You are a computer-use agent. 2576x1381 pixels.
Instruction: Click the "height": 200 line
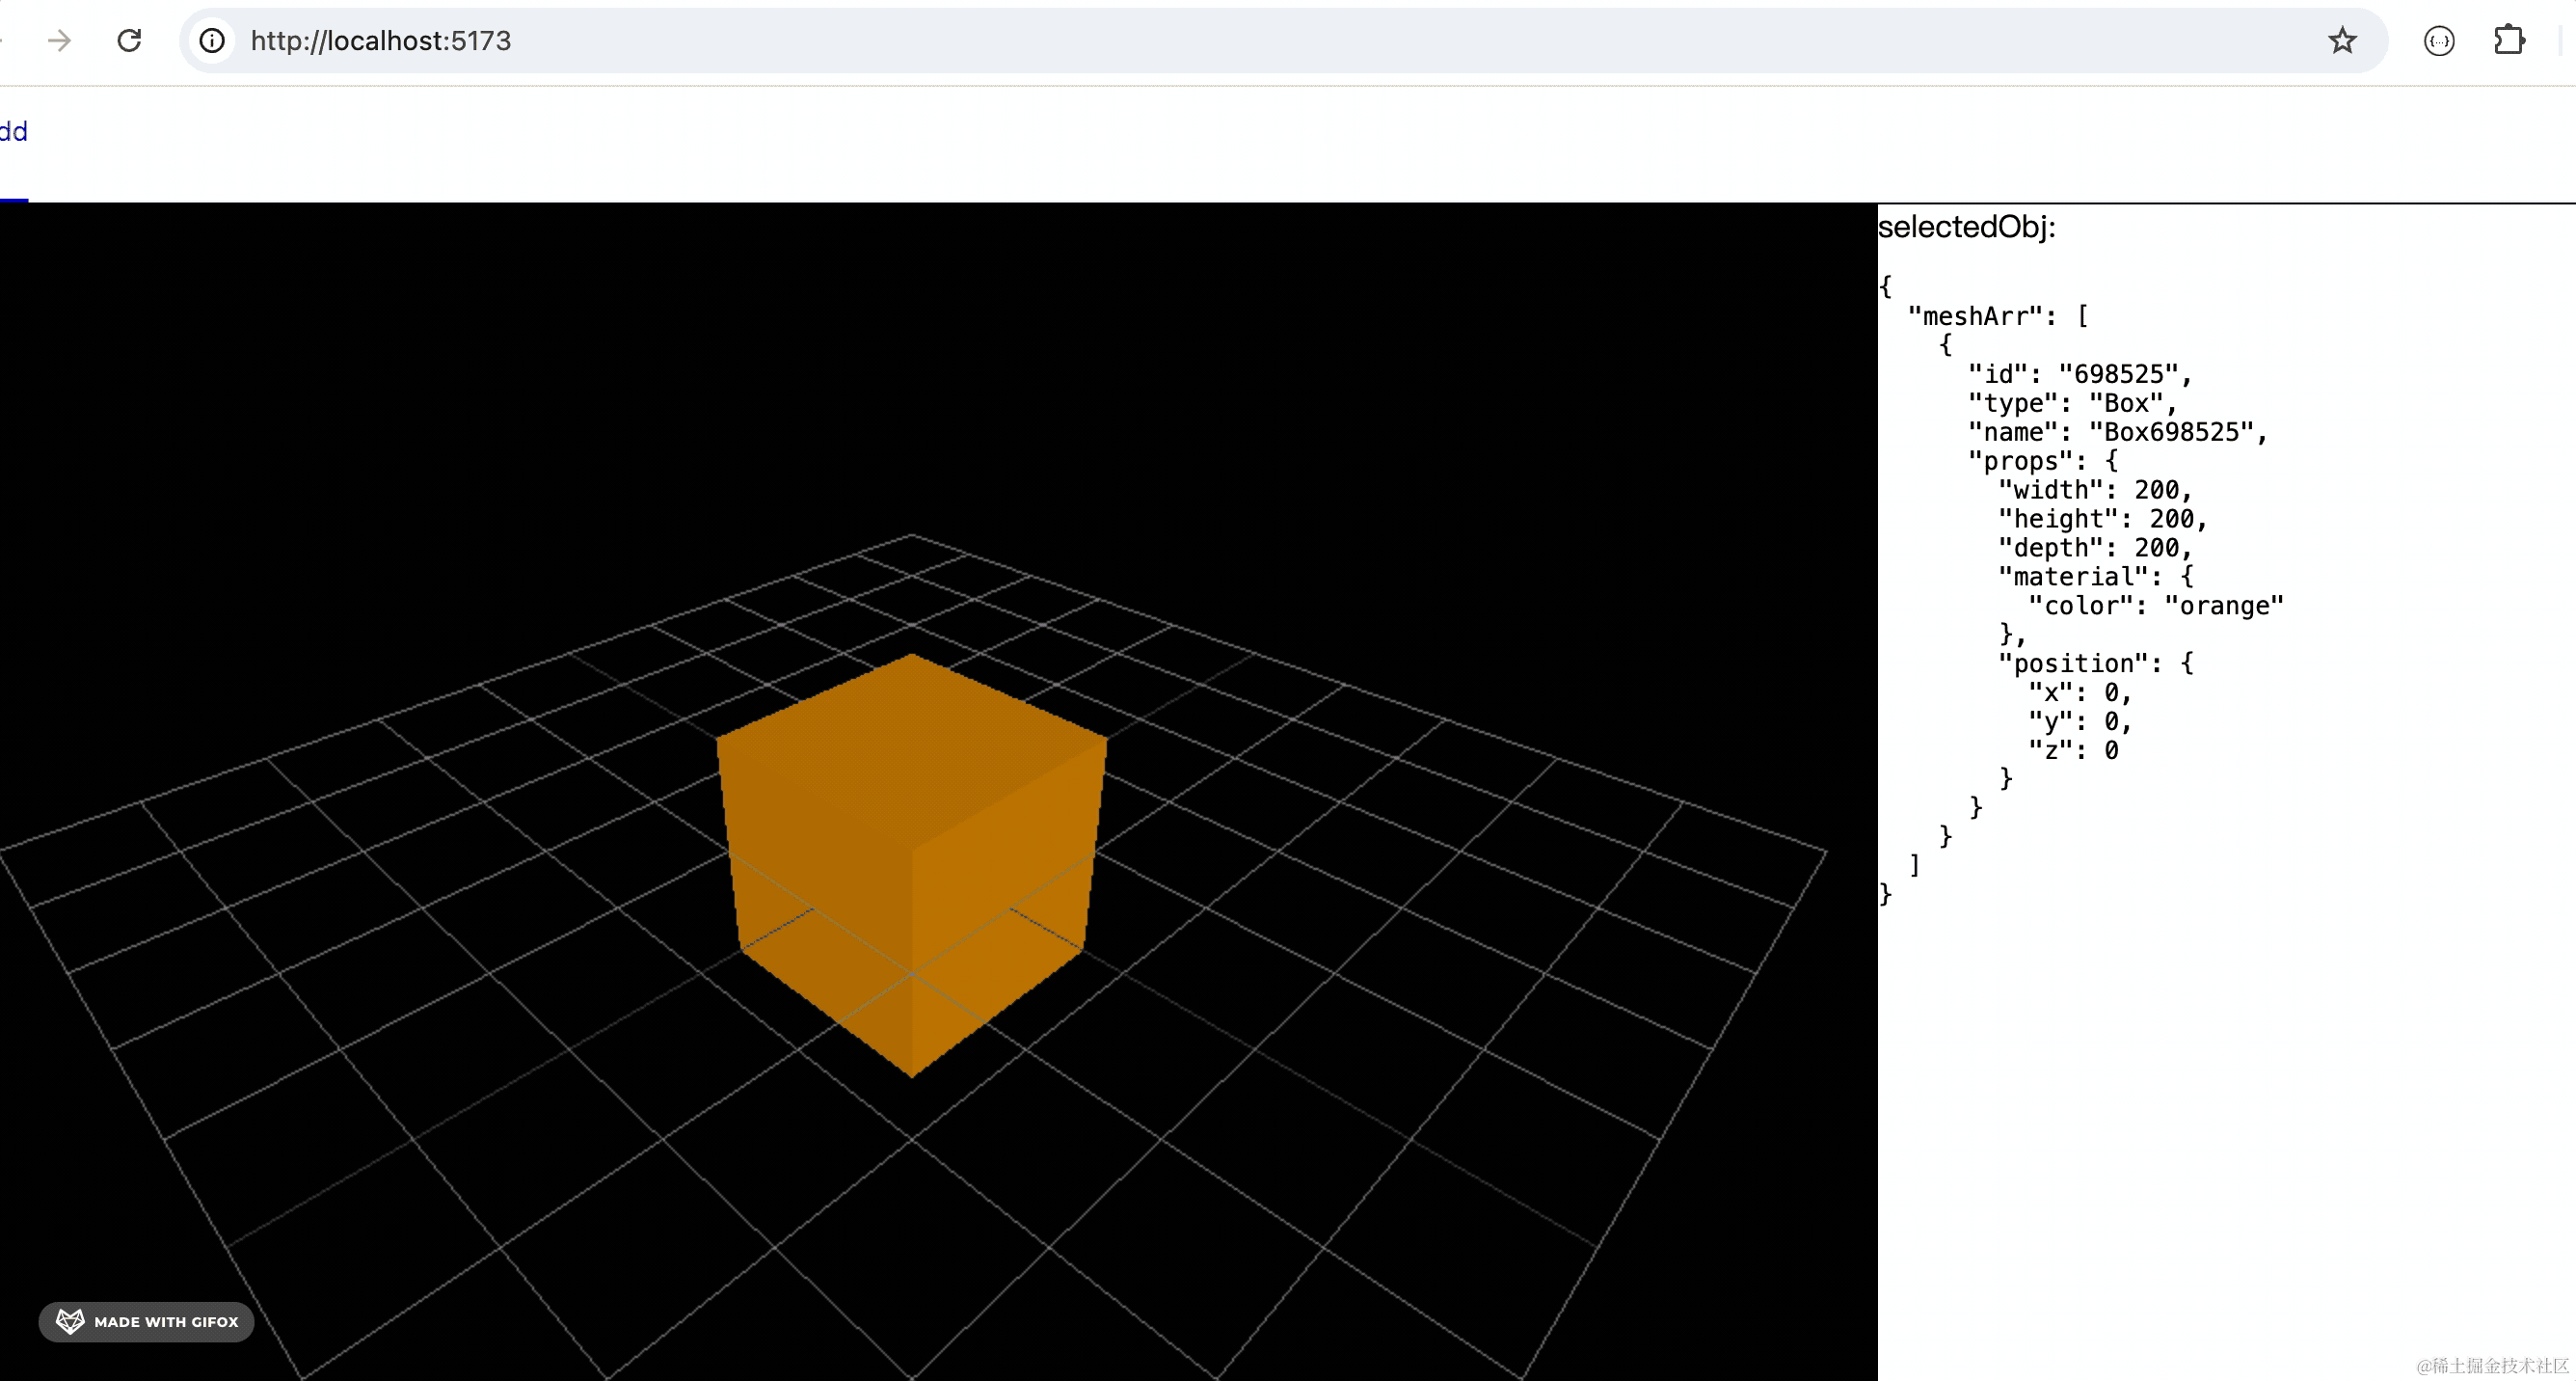click(x=2102, y=519)
